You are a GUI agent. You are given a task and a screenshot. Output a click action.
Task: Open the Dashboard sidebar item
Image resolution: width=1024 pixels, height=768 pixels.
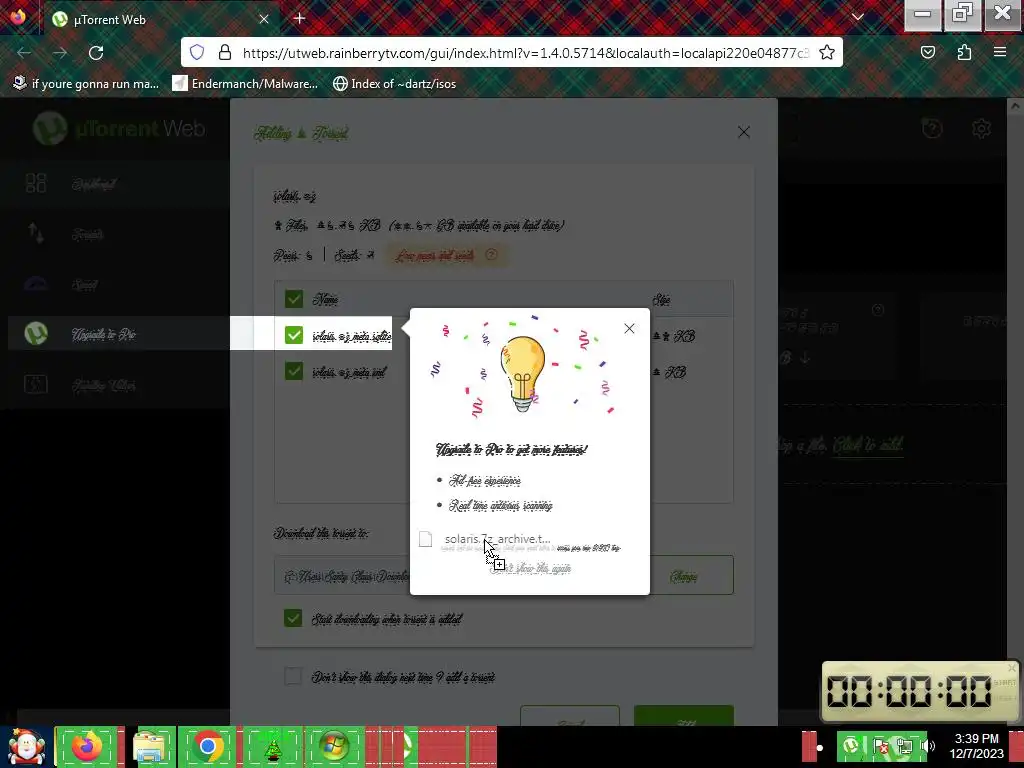115,184
